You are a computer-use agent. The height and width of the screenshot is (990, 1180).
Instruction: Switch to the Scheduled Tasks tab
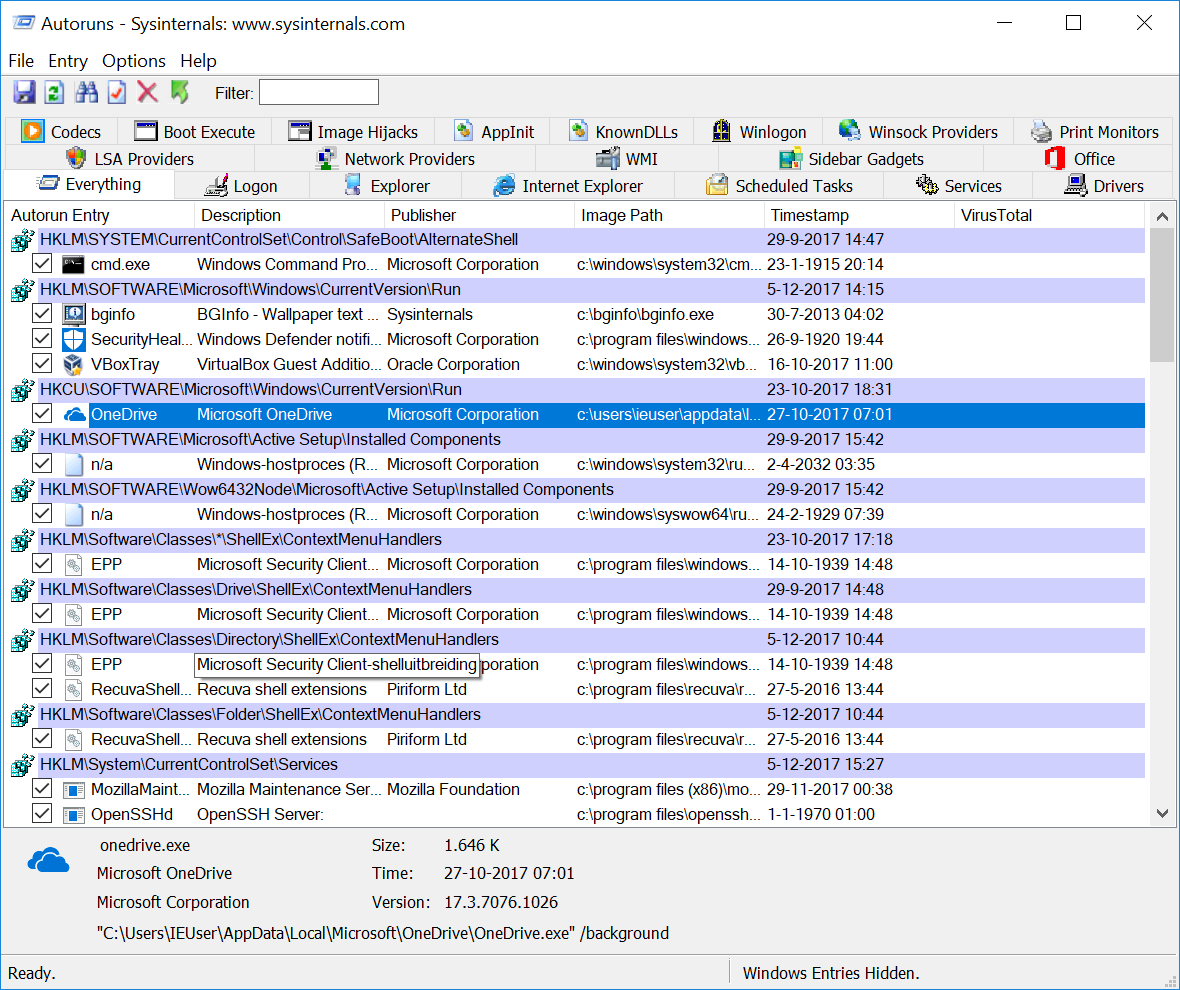779,186
